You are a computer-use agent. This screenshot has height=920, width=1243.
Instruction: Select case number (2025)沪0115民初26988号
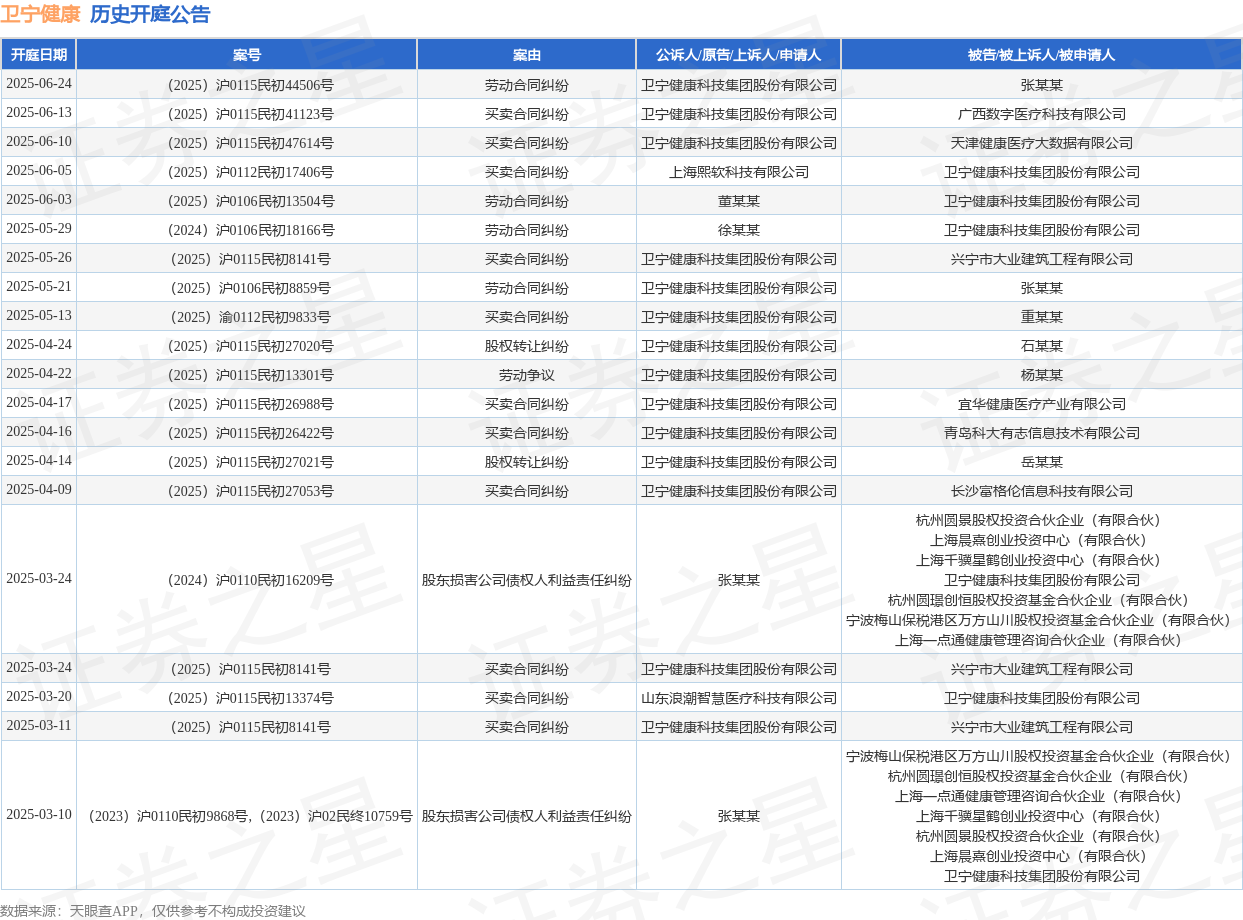(247, 404)
